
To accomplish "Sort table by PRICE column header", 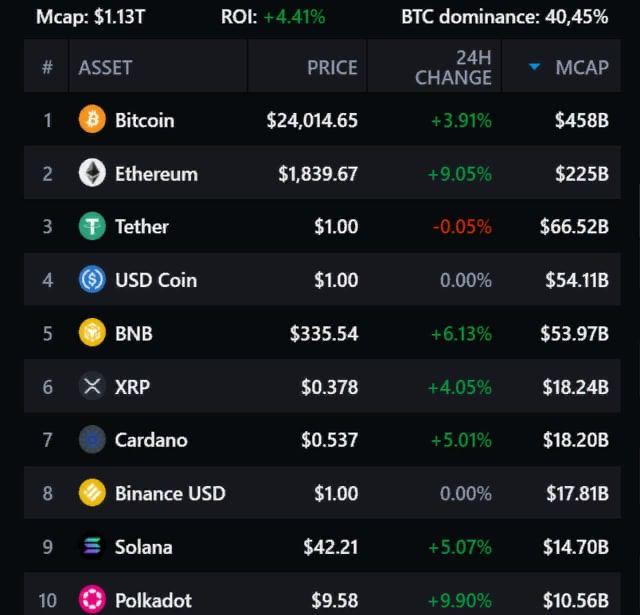I will click(x=332, y=67).
